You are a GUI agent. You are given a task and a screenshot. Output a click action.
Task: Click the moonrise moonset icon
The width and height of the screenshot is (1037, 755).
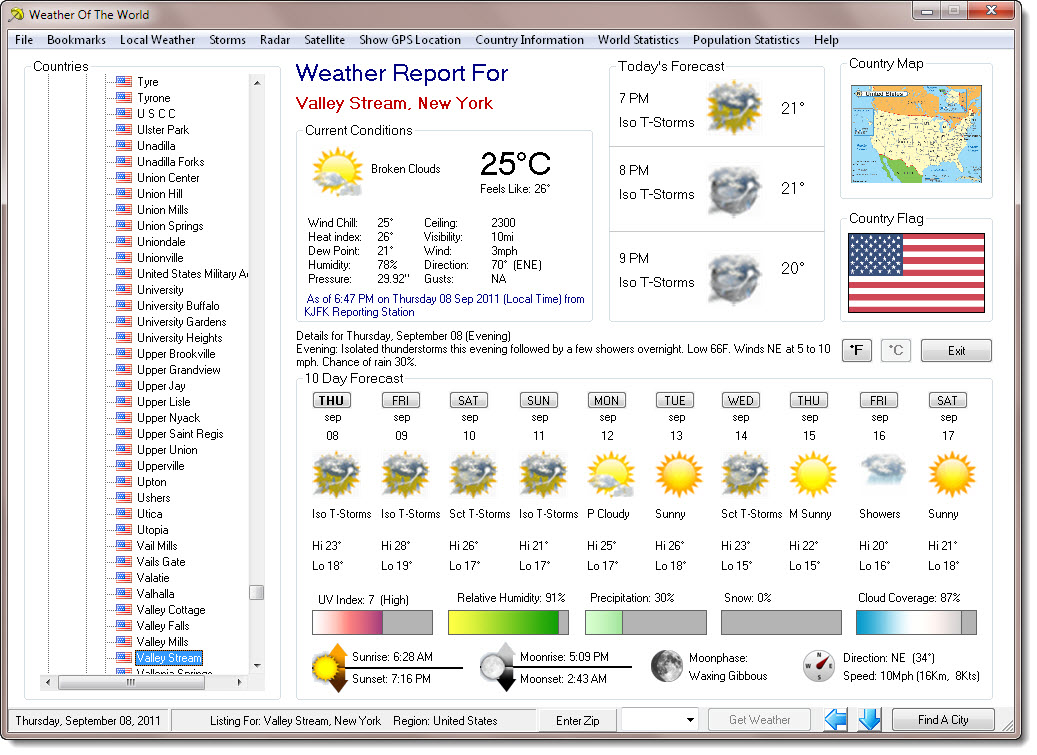coord(497,667)
